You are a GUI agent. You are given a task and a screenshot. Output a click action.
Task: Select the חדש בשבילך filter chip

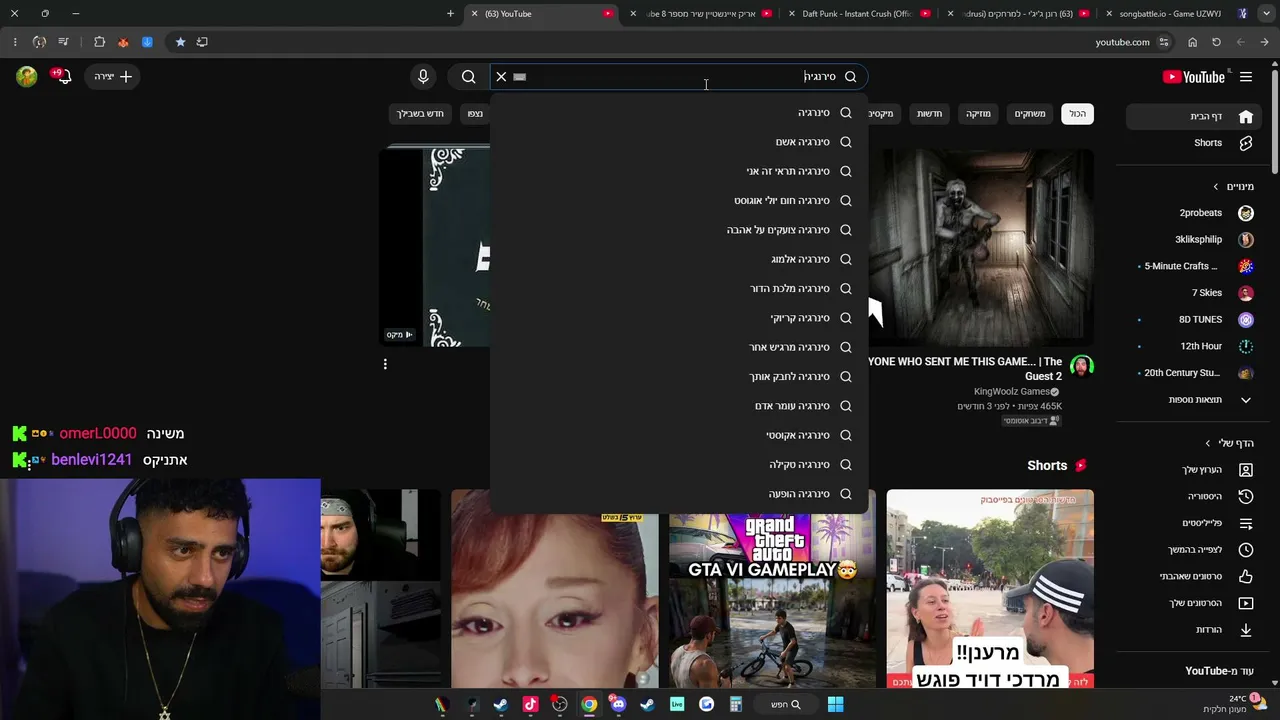(420, 114)
